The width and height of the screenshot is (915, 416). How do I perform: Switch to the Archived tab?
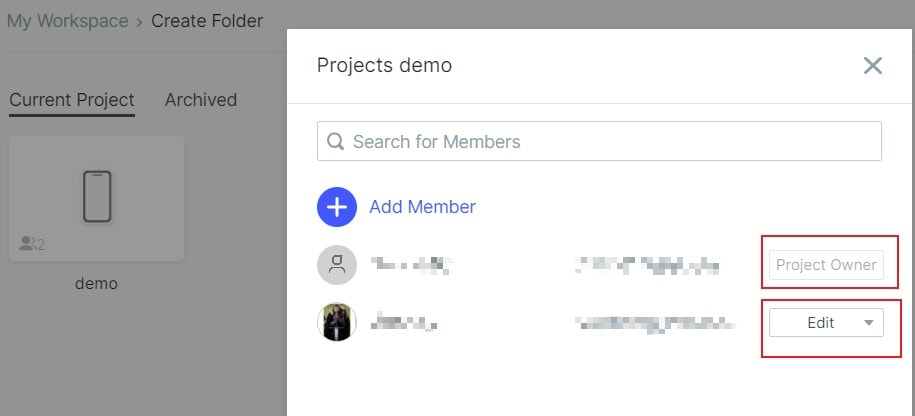click(201, 100)
